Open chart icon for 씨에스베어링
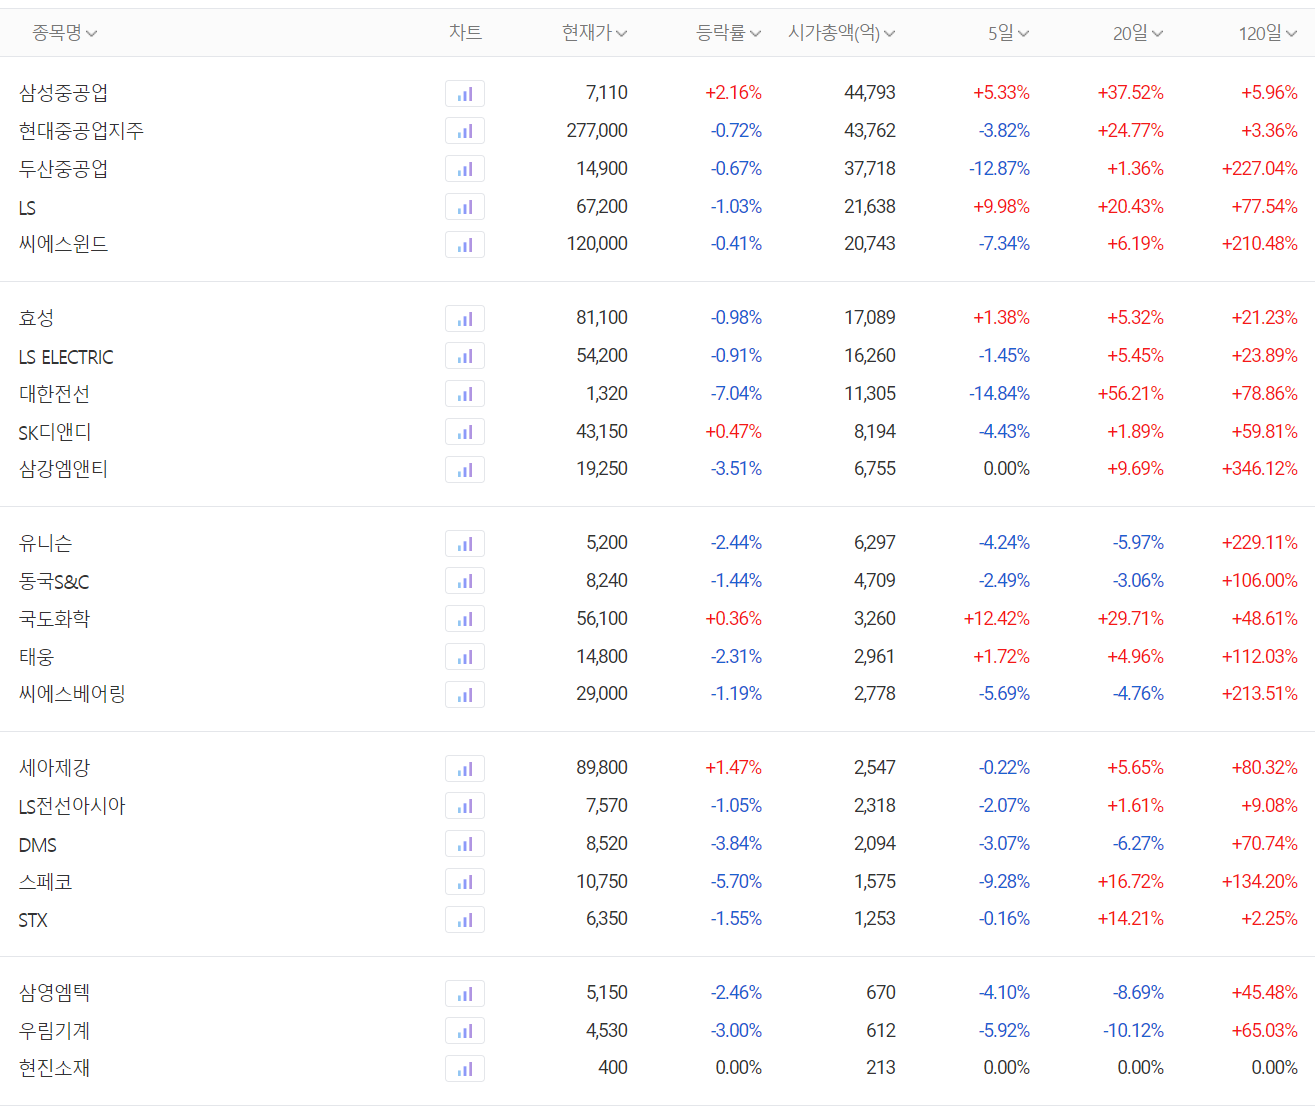This screenshot has width=1315, height=1117. (x=465, y=695)
